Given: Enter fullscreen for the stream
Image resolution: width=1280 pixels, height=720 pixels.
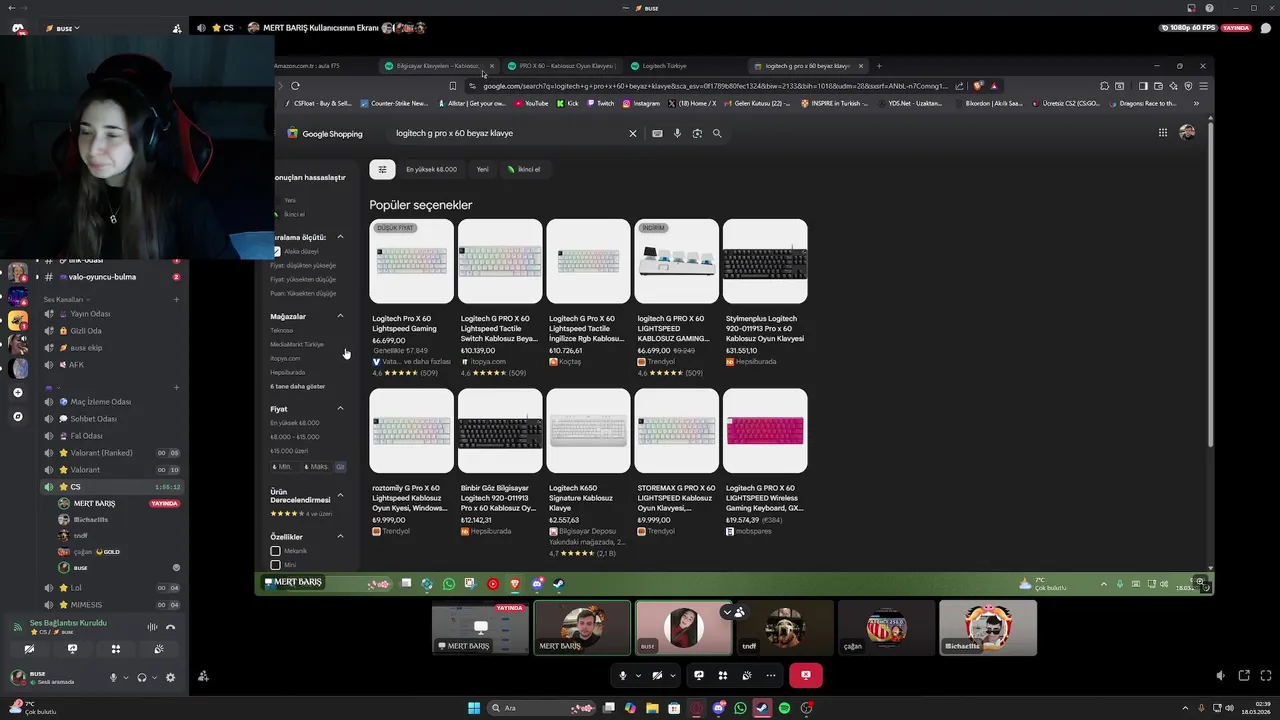Looking at the screenshot, I should click(1267, 676).
